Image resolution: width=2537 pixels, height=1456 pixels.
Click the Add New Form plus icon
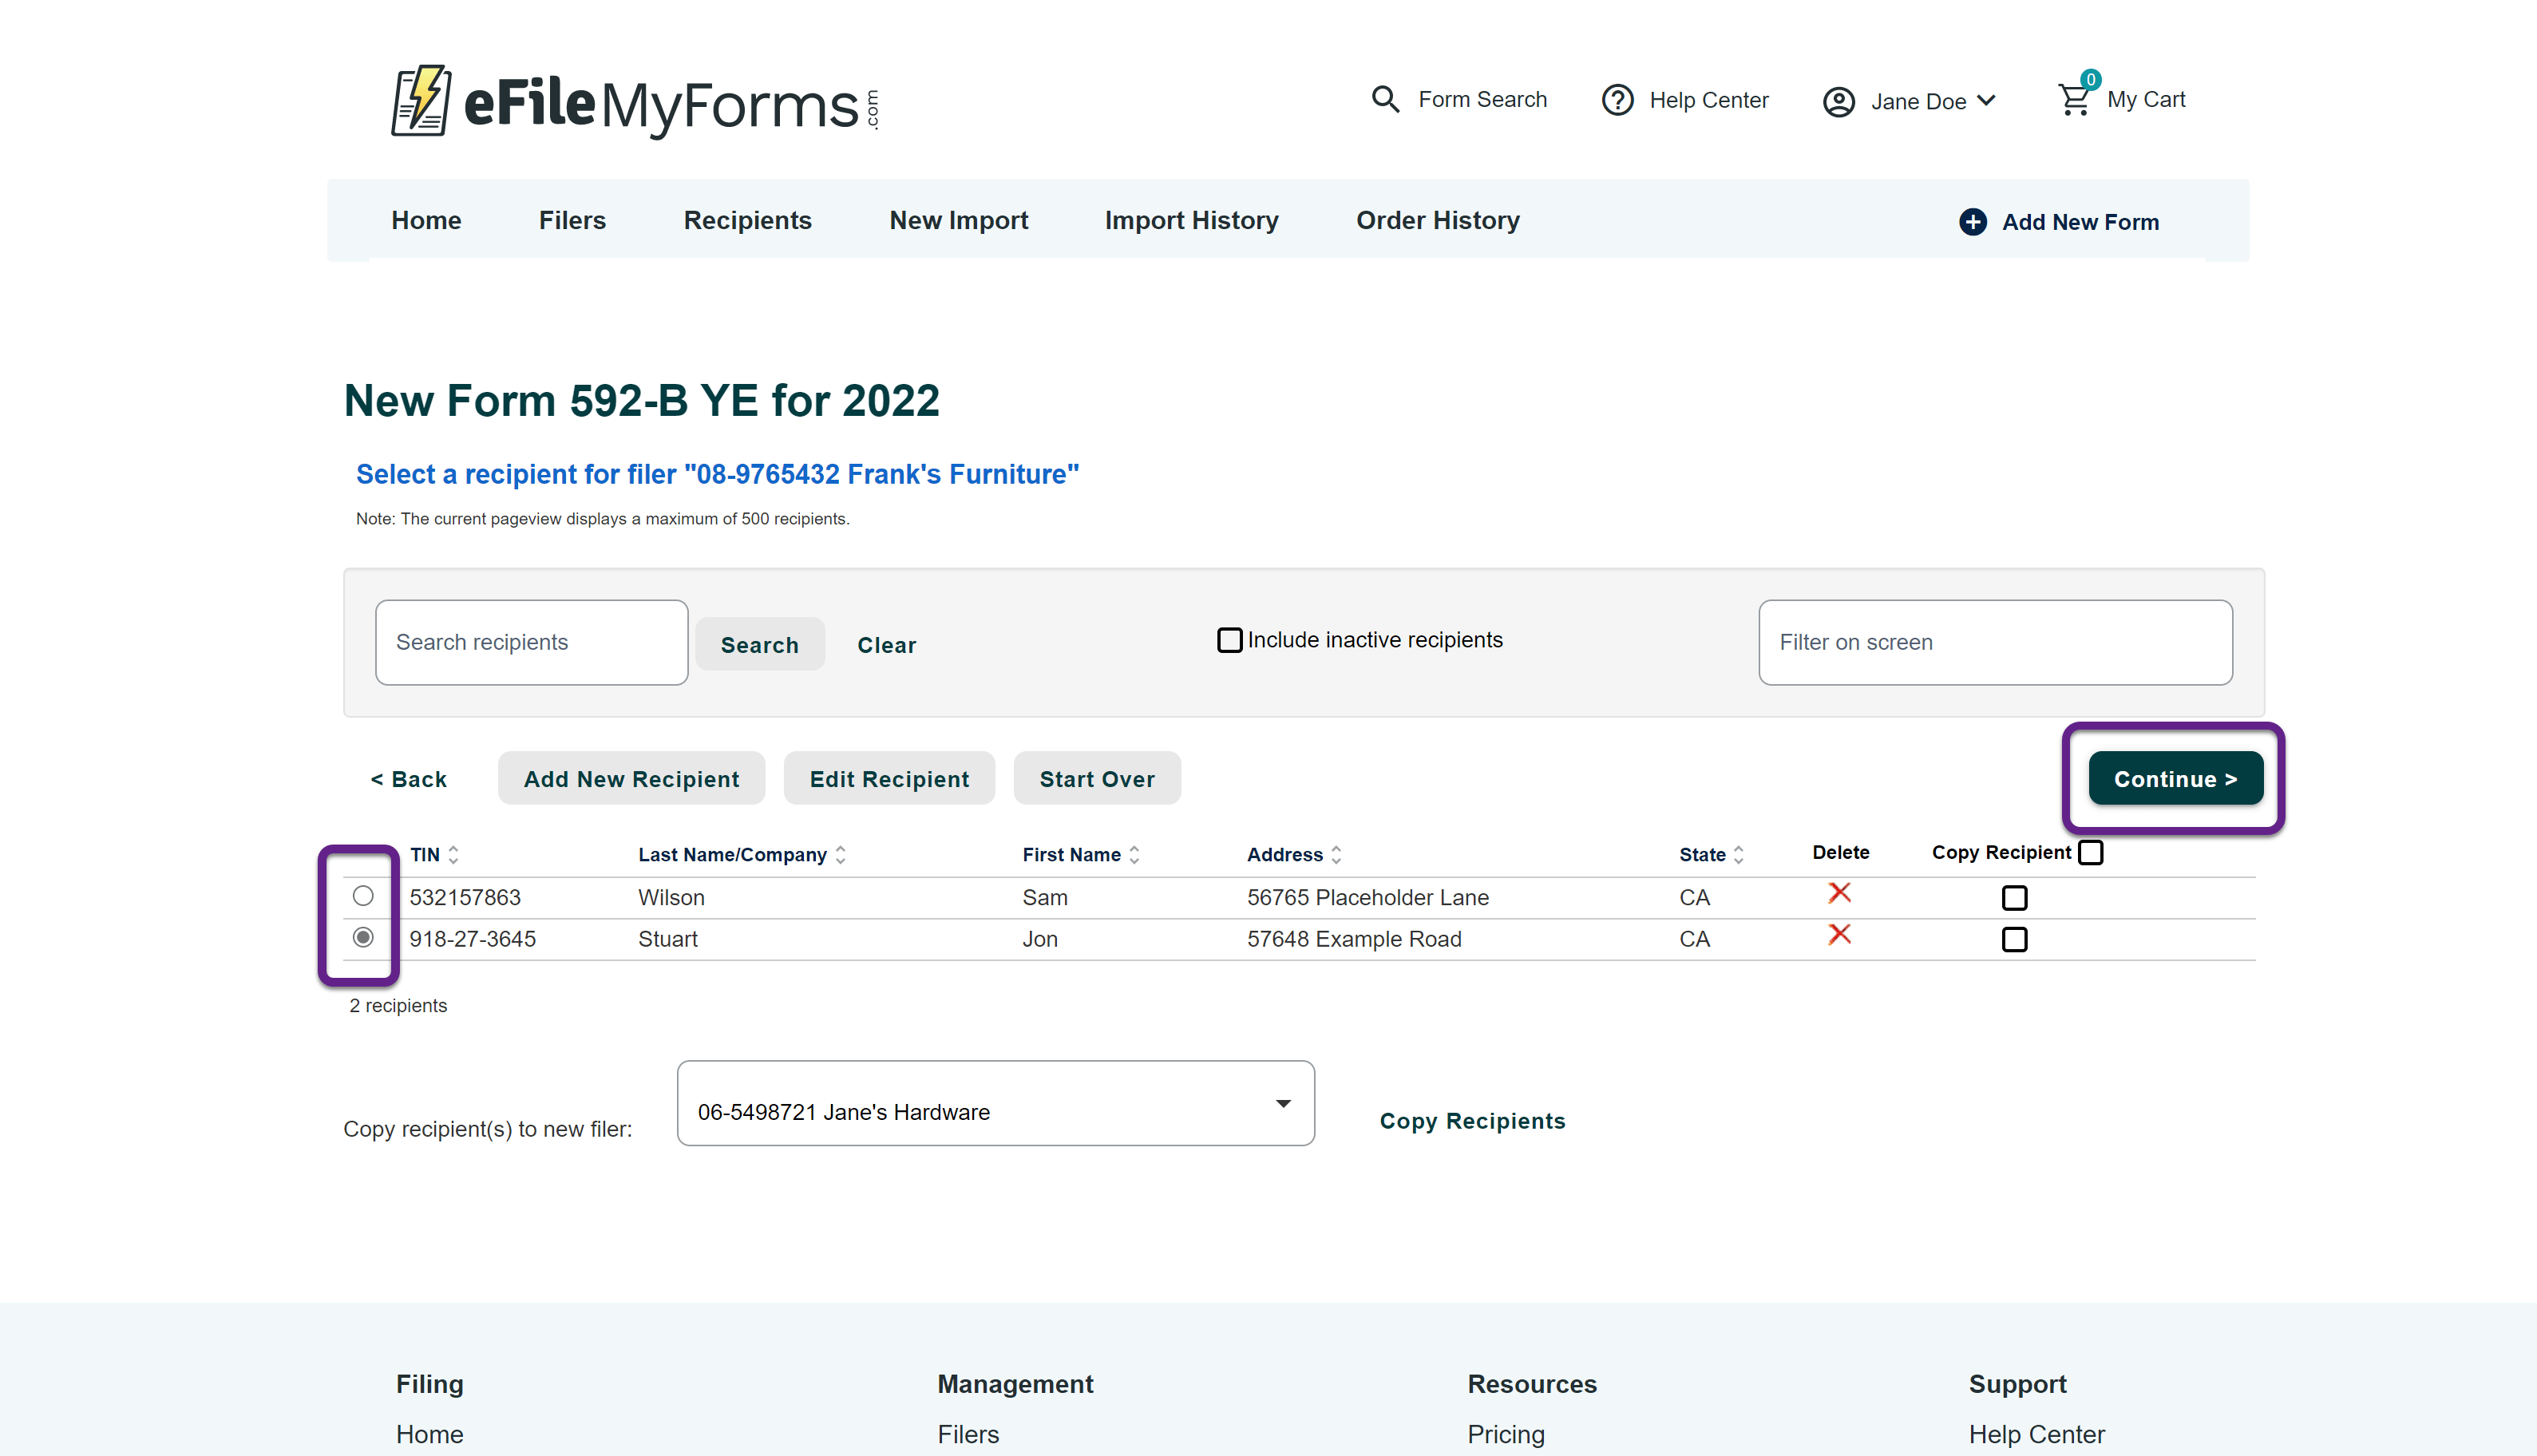1972,222
